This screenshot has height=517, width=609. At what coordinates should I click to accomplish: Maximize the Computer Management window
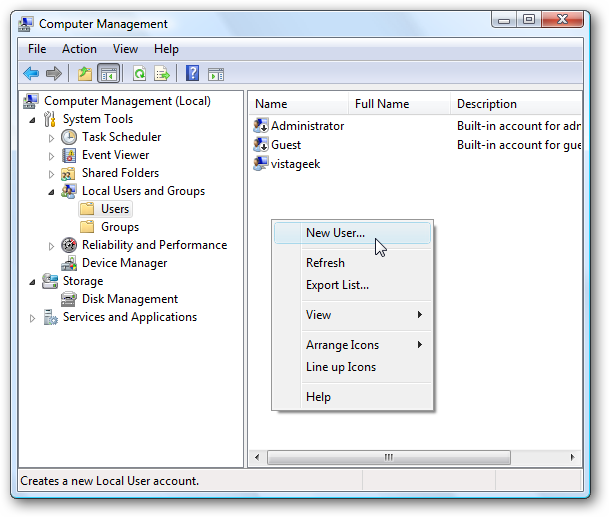click(529, 19)
